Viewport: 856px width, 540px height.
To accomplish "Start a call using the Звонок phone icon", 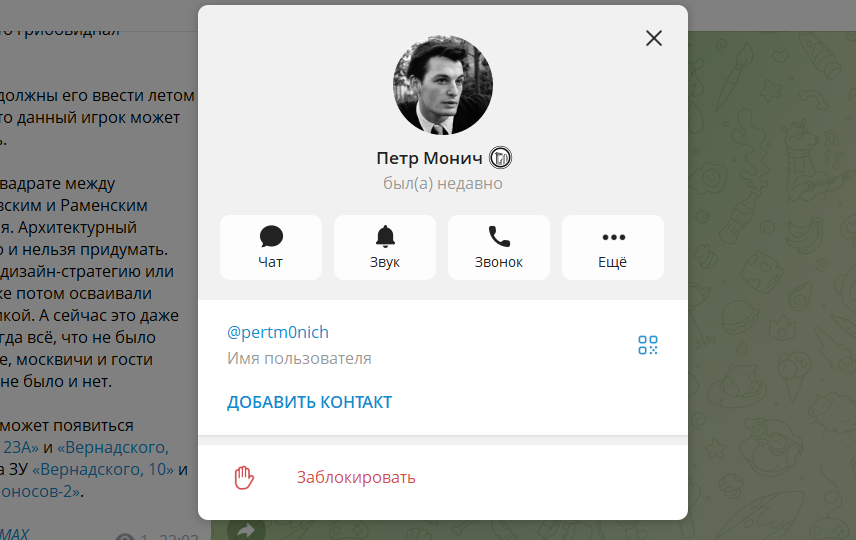I will (499, 247).
